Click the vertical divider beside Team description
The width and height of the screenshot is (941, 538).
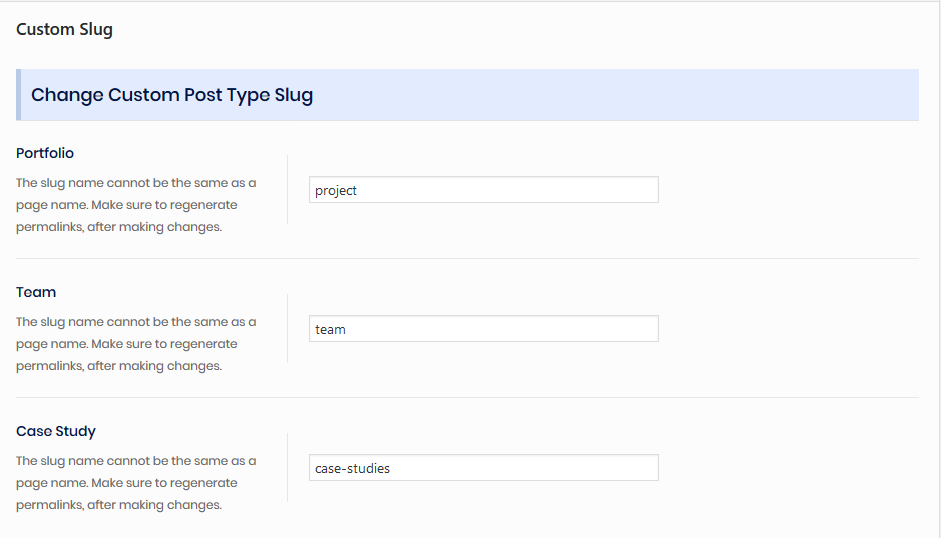click(287, 329)
